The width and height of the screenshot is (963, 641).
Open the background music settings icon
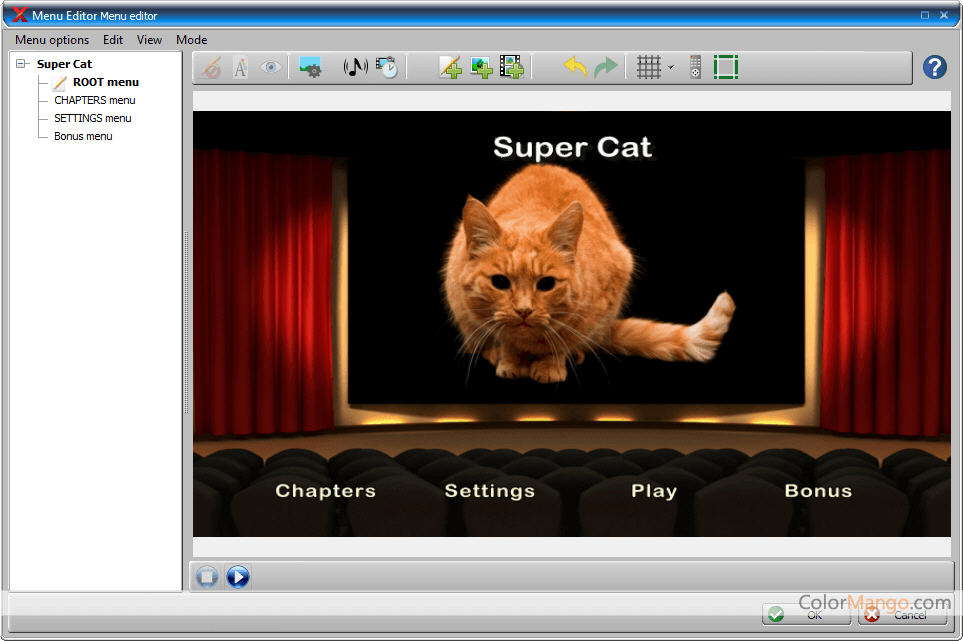coord(355,68)
